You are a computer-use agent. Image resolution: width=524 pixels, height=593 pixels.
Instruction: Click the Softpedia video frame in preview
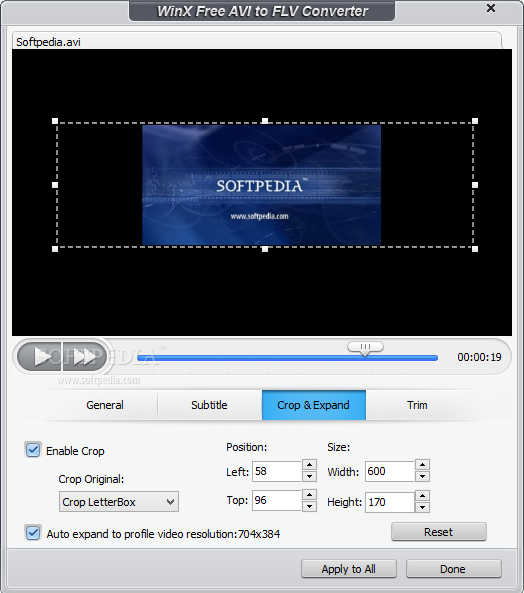(x=261, y=185)
